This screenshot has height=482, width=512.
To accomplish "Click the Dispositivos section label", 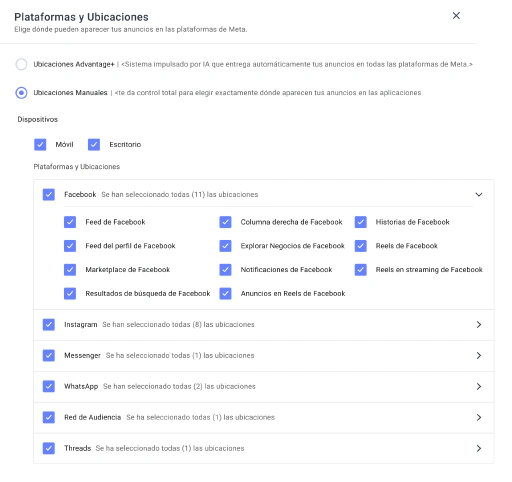I will coord(37,119).
